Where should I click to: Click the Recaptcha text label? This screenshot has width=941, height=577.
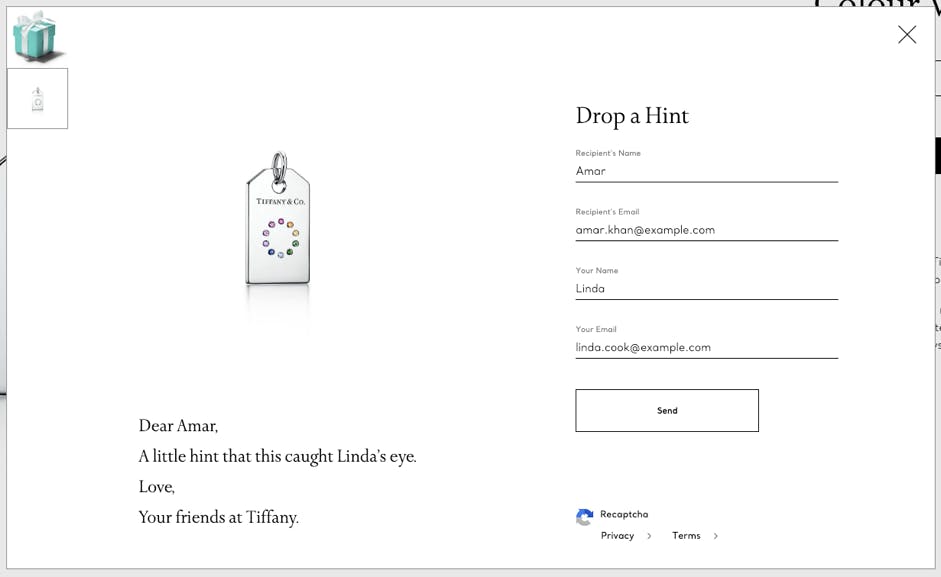[624, 515]
